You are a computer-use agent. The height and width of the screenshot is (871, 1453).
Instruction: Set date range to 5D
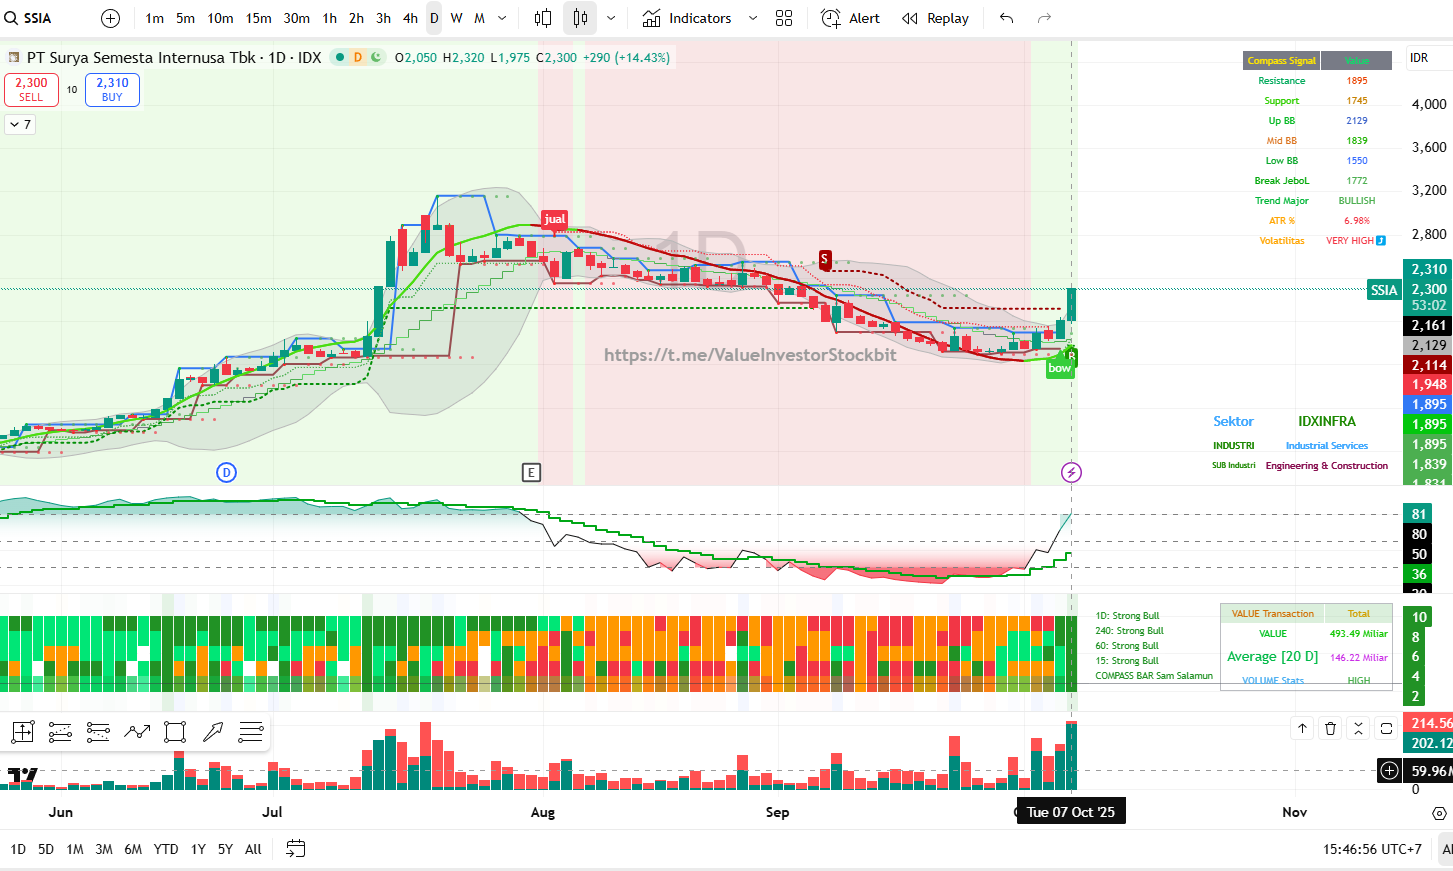coord(46,849)
